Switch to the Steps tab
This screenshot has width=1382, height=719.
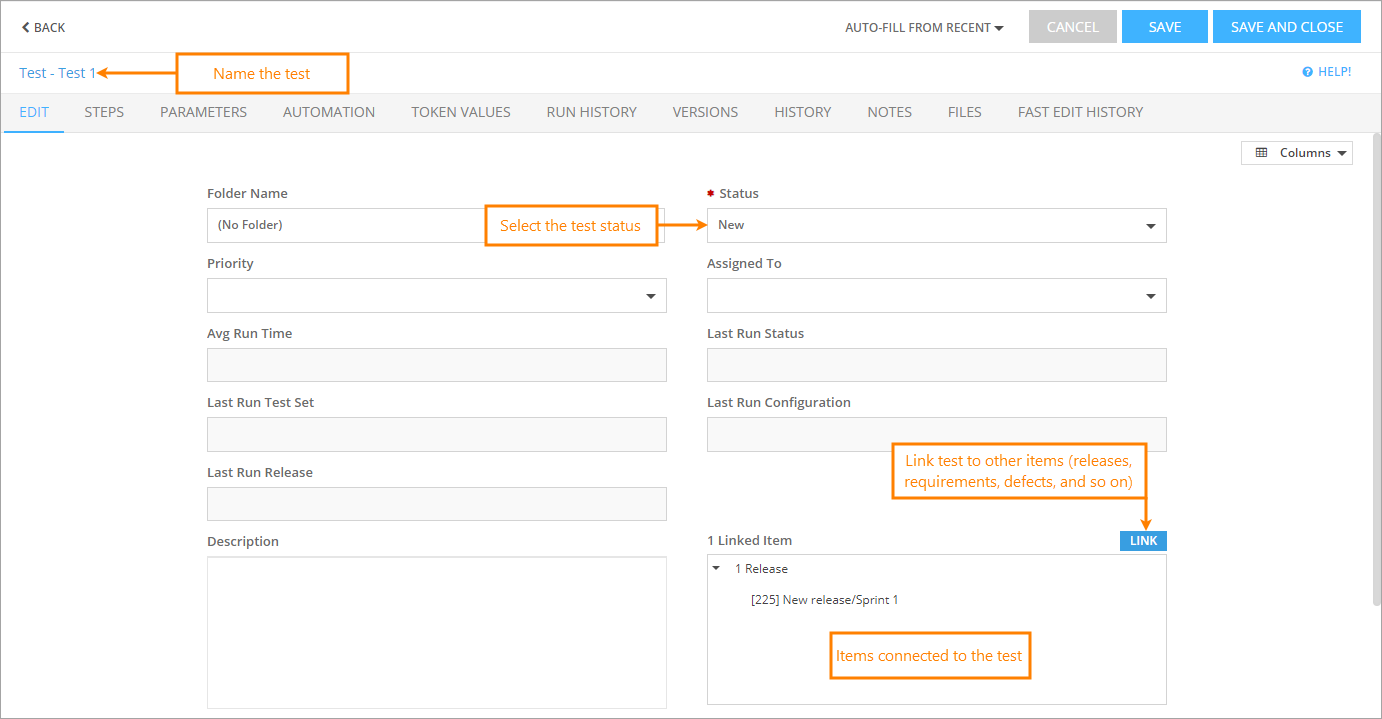[x=104, y=112]
